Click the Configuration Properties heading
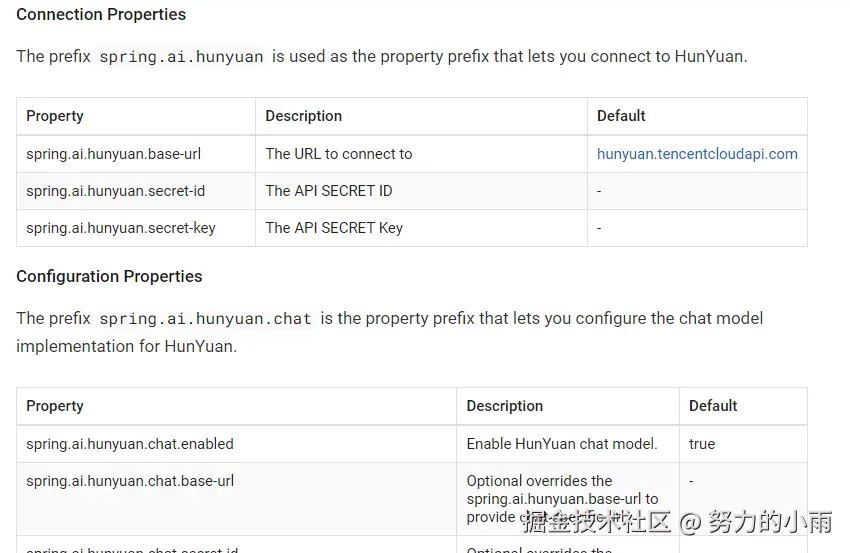The image size is (850, 553). tap(109, 276)
